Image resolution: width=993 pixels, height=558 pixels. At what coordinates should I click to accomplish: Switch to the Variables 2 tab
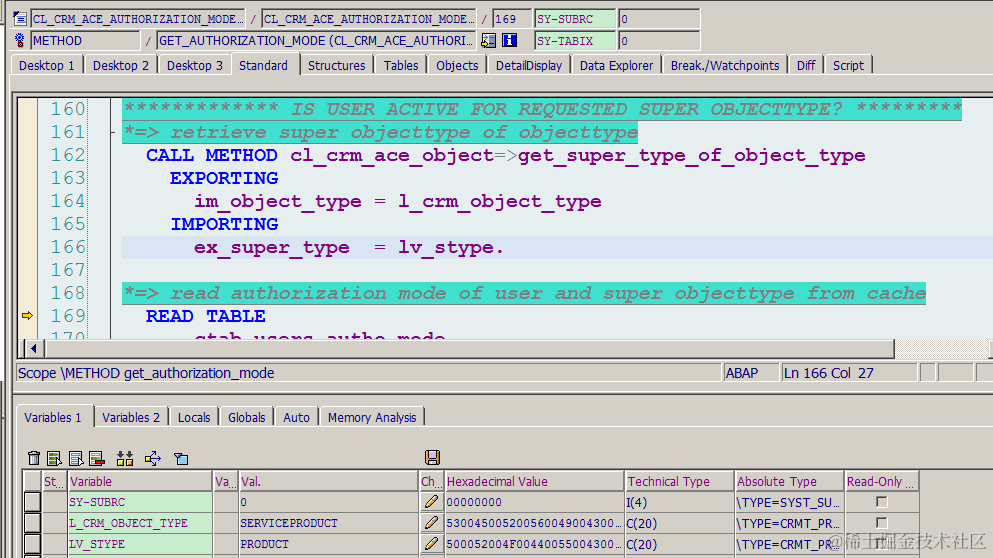coord(131,417)
